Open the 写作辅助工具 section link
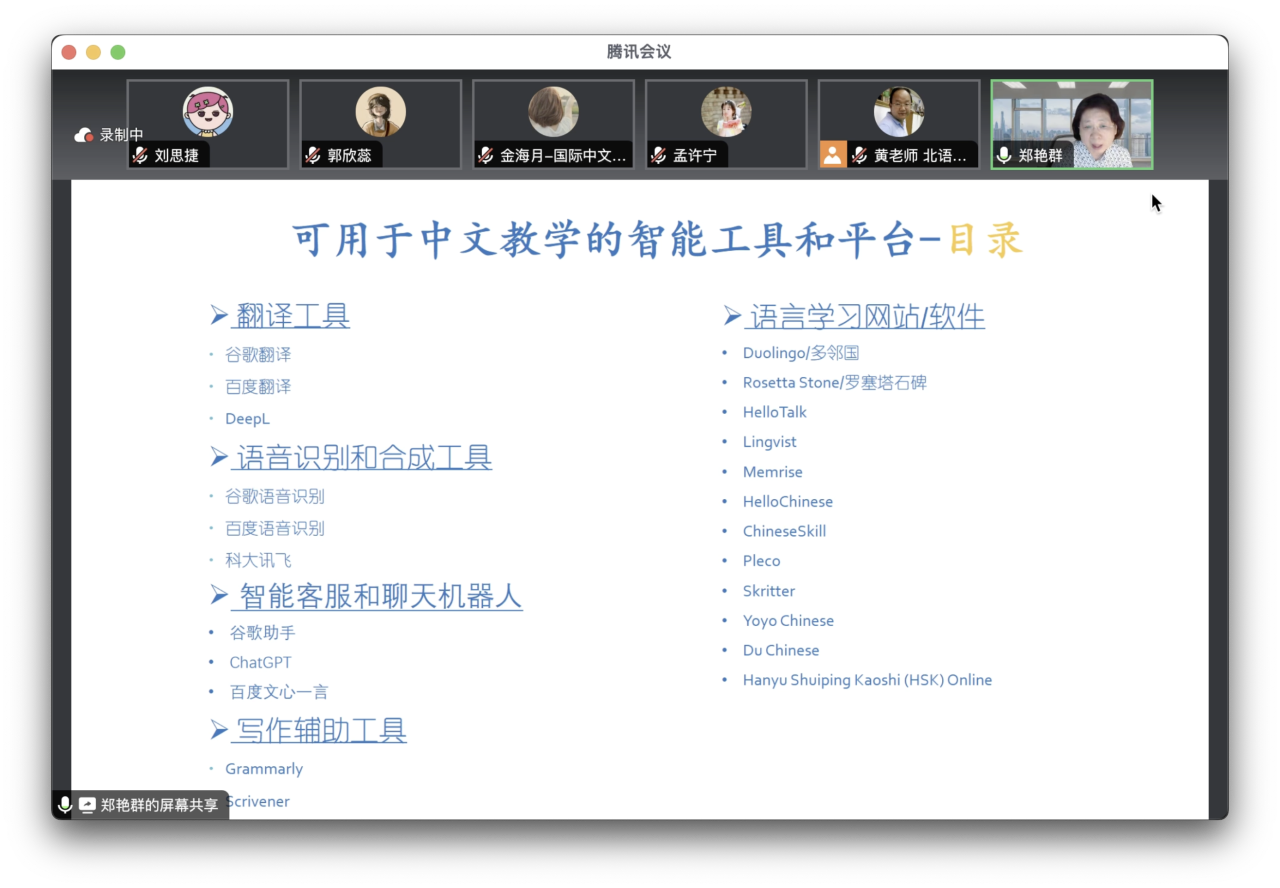1280x888 pixels. [319, 730]
